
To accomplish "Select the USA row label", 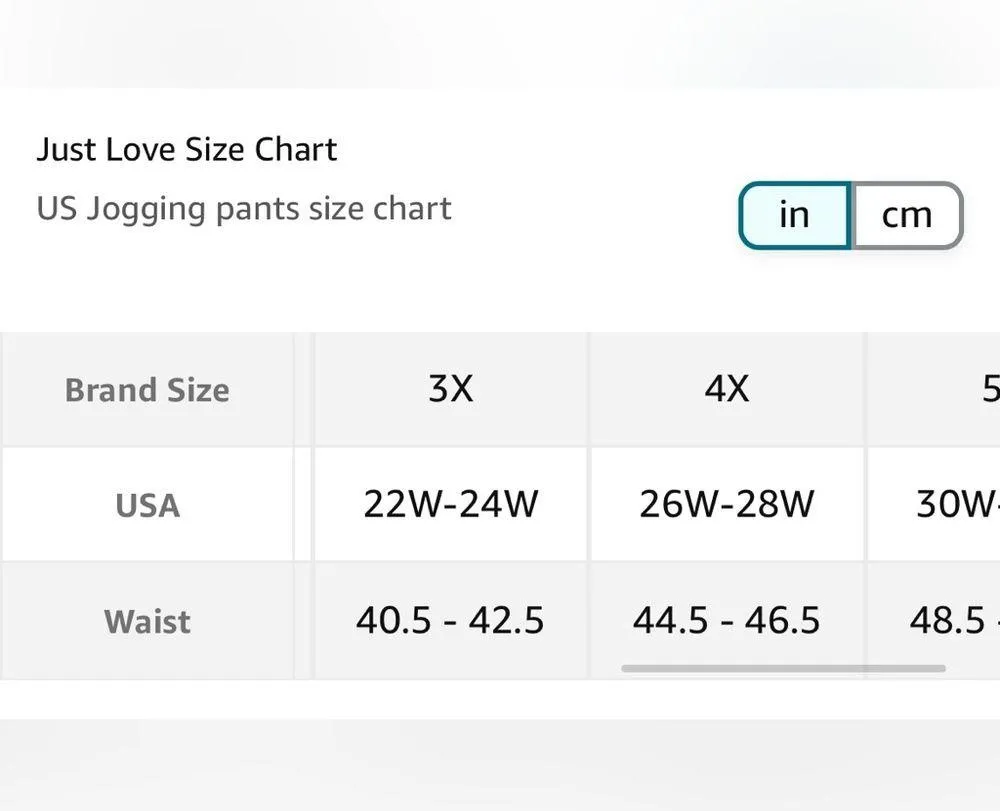I will (147, 505).
